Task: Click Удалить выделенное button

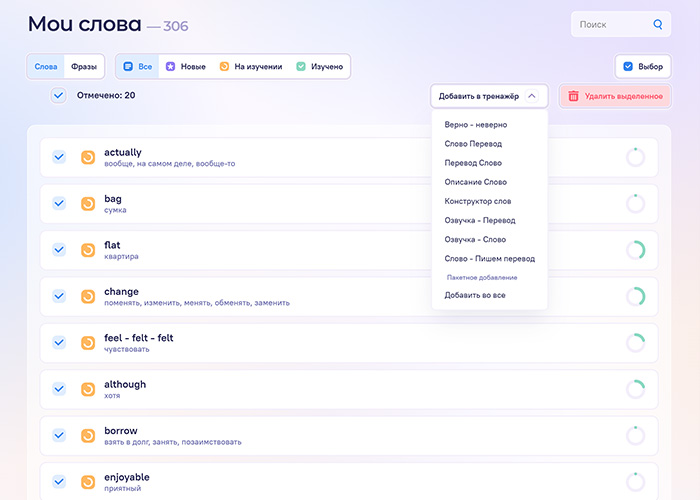Action: (x=615, y=96)
